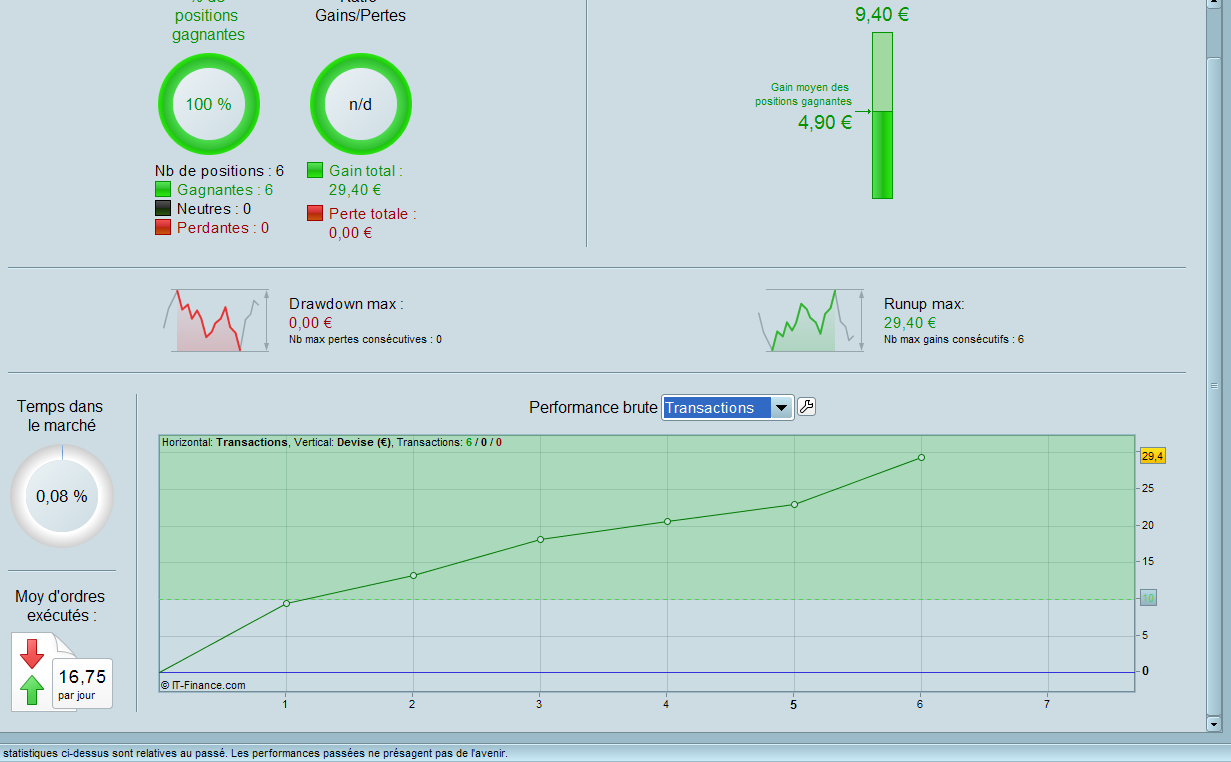Click the data point at transaction 2
1231x762 pixels.
pyautogui.click(x=413, y=575)
